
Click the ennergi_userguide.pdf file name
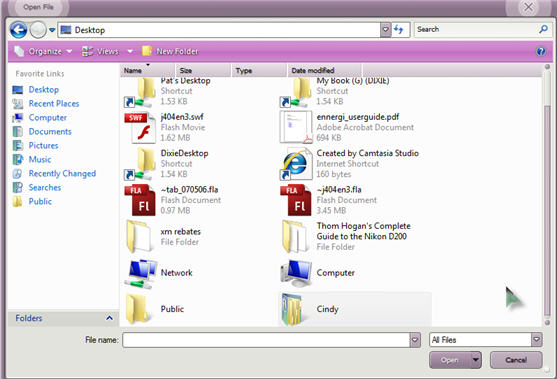point(358,117)
